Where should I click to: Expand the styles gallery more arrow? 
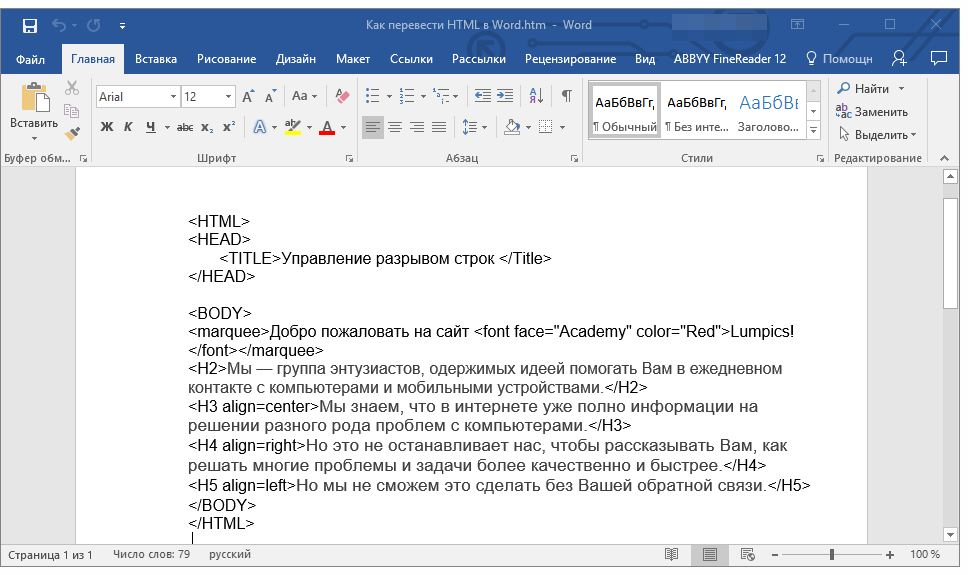pos(814,131)
